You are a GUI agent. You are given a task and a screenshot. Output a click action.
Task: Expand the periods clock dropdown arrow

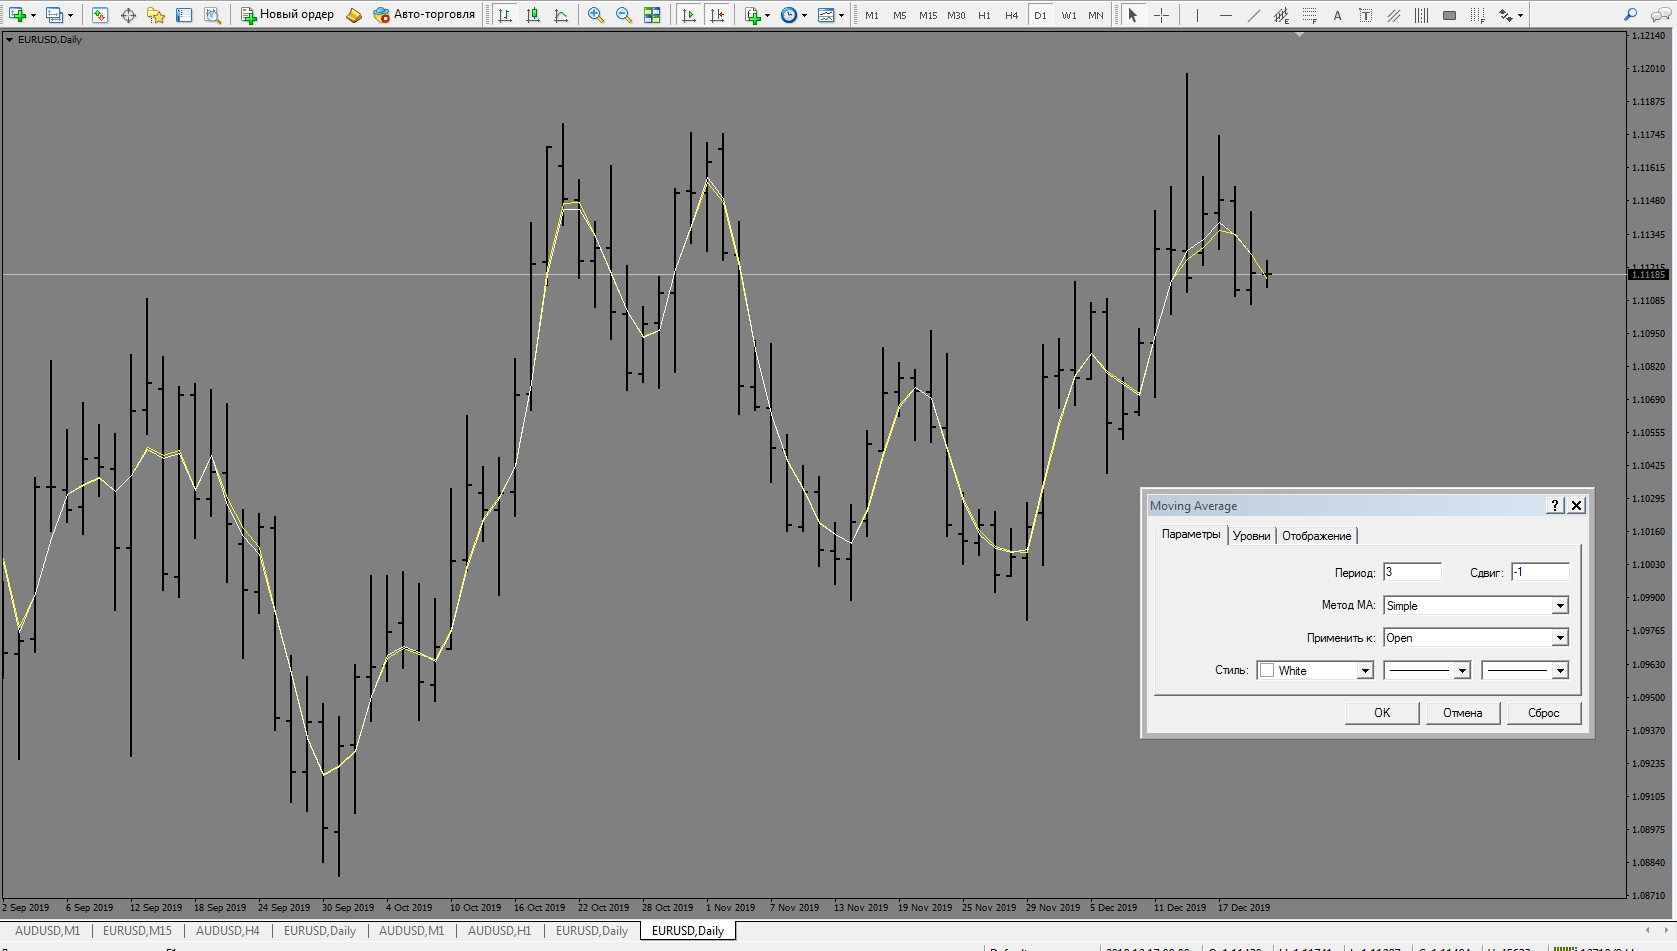point(804,15)
